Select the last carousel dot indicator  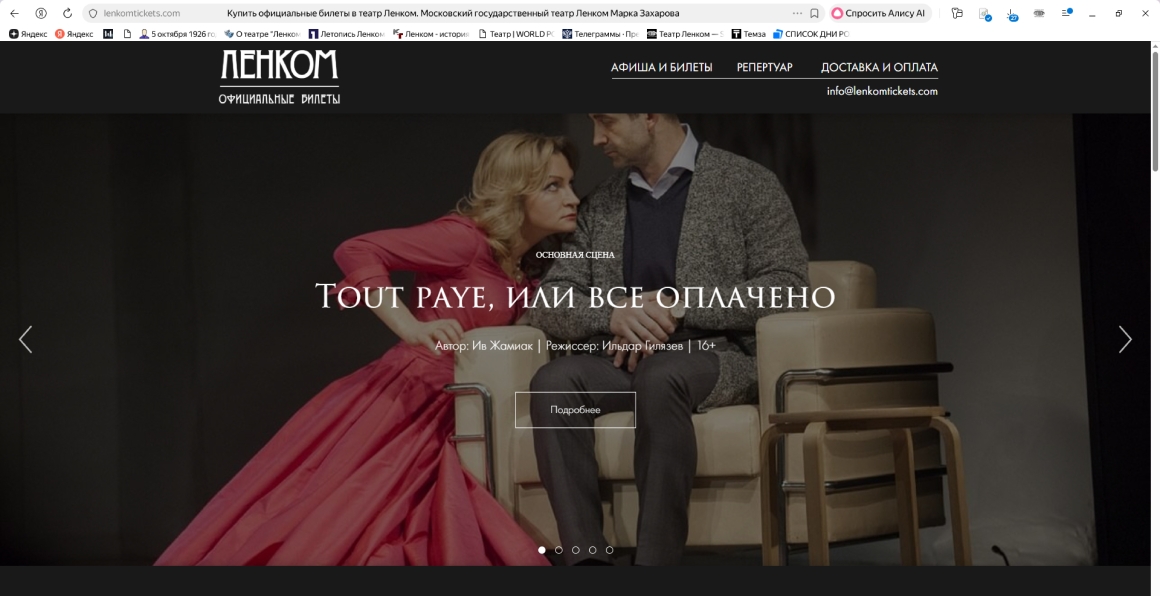tap(610, 550)
